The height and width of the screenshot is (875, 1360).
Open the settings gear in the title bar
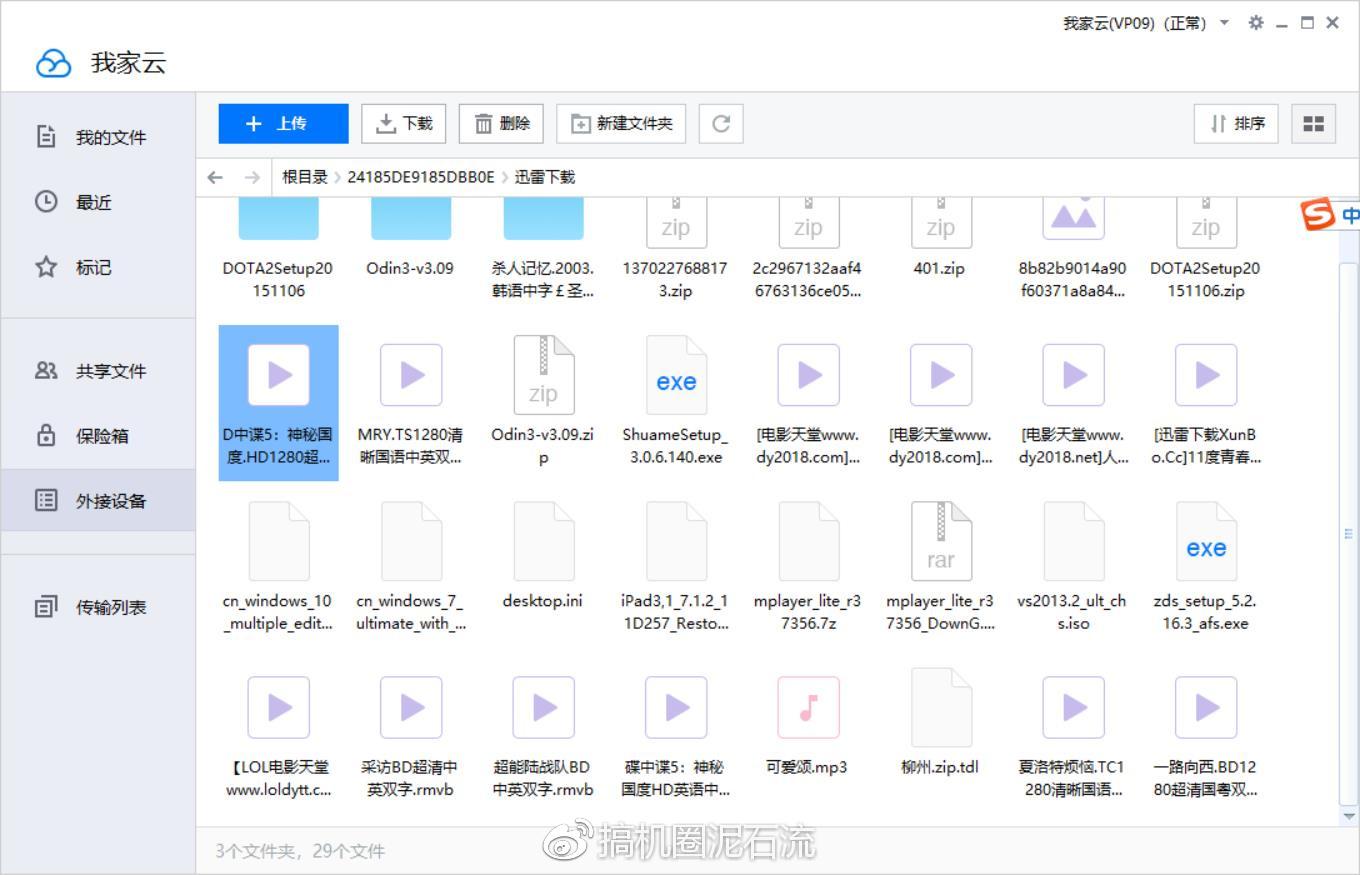coord(1256,23)
